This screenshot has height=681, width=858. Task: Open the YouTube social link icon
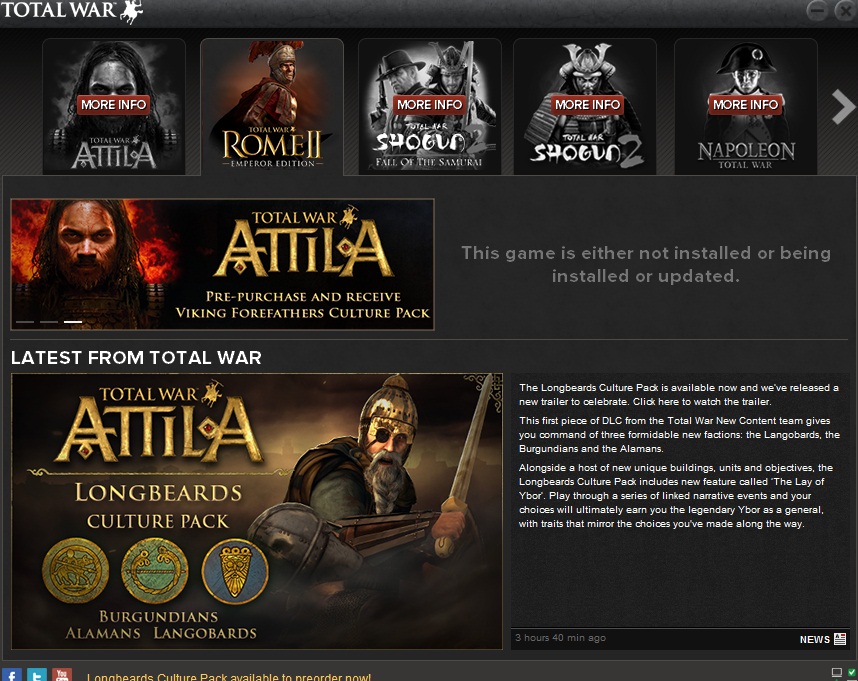62,675
